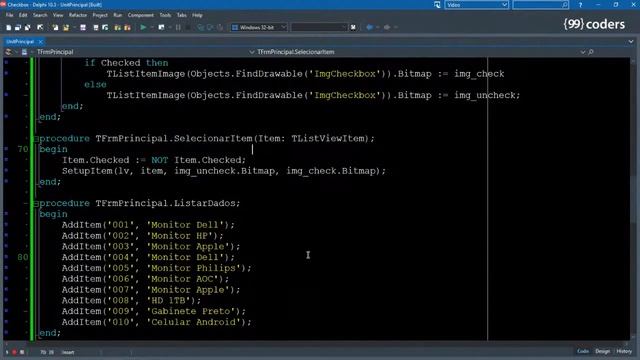Open the Project menu
640x360 pixels.
coord(100,15)
